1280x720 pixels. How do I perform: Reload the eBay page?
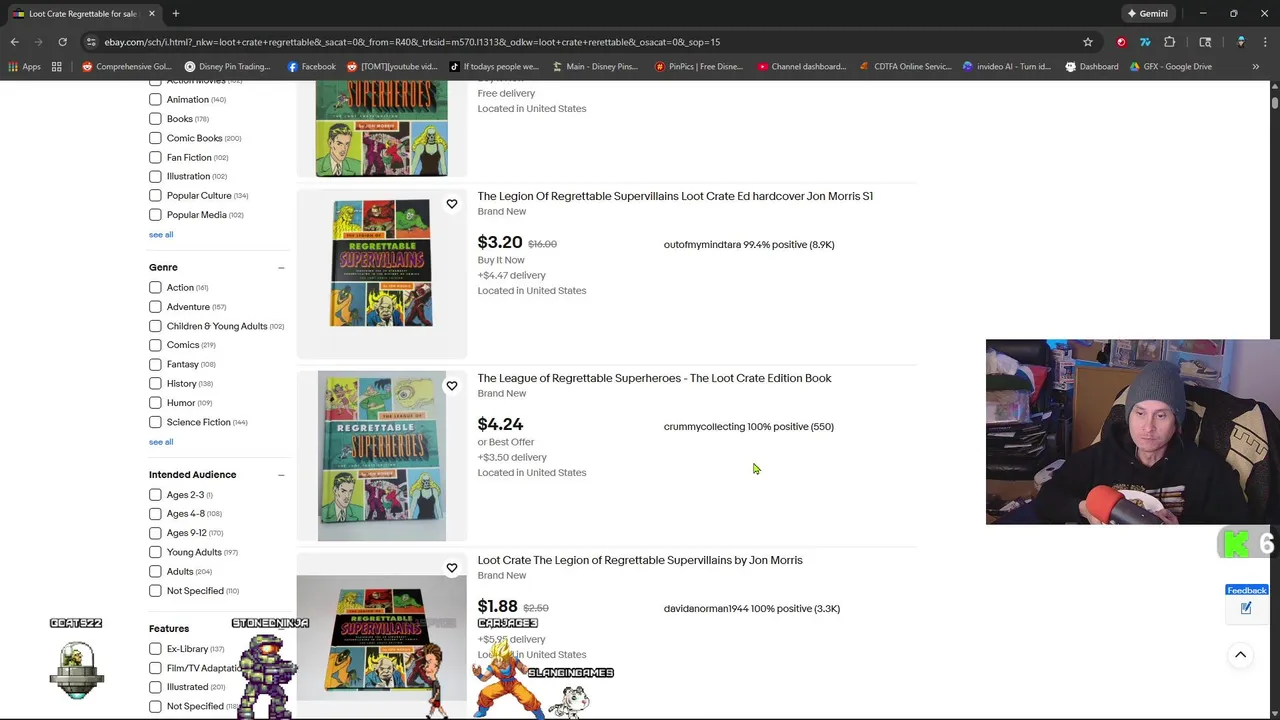click(62, 42)
